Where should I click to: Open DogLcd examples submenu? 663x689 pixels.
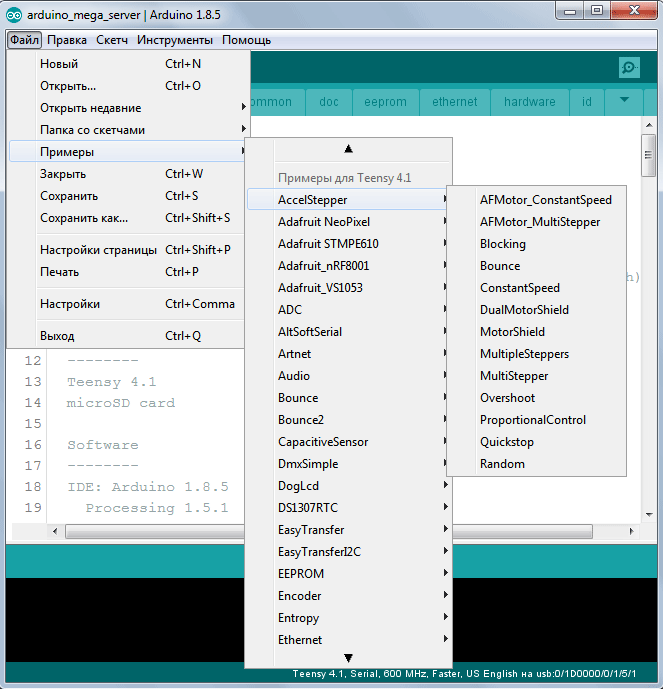(348, 486)
